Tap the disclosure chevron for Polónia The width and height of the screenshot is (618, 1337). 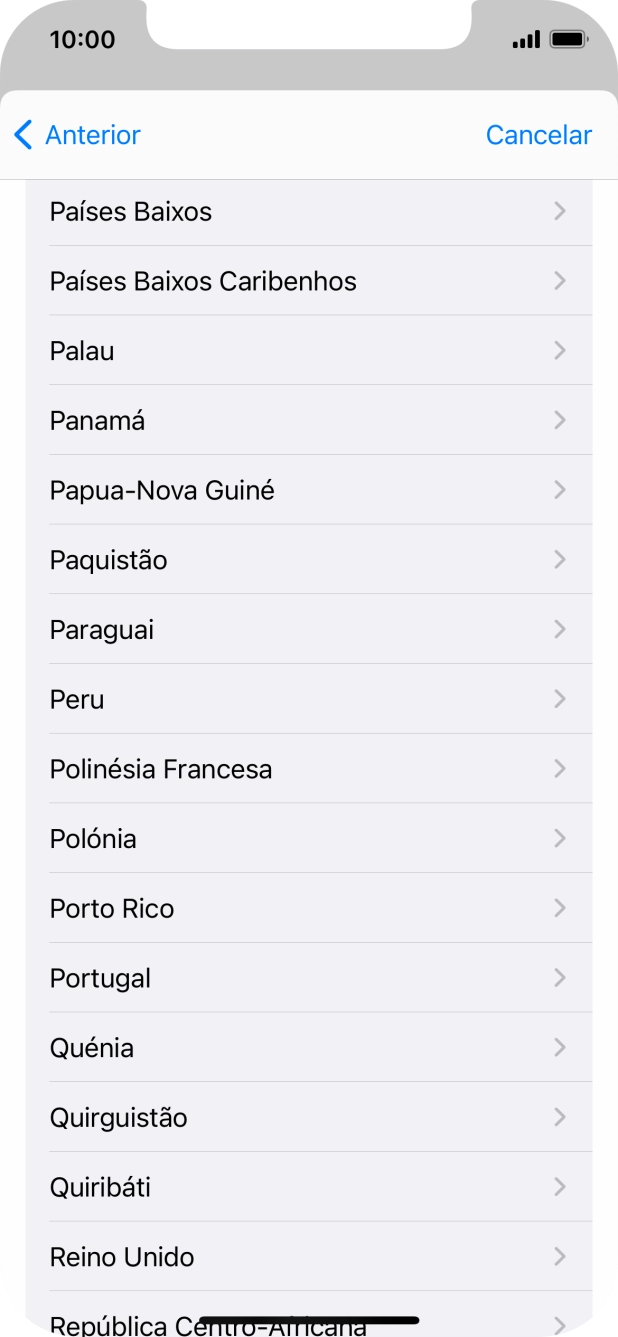click(559, 838)
